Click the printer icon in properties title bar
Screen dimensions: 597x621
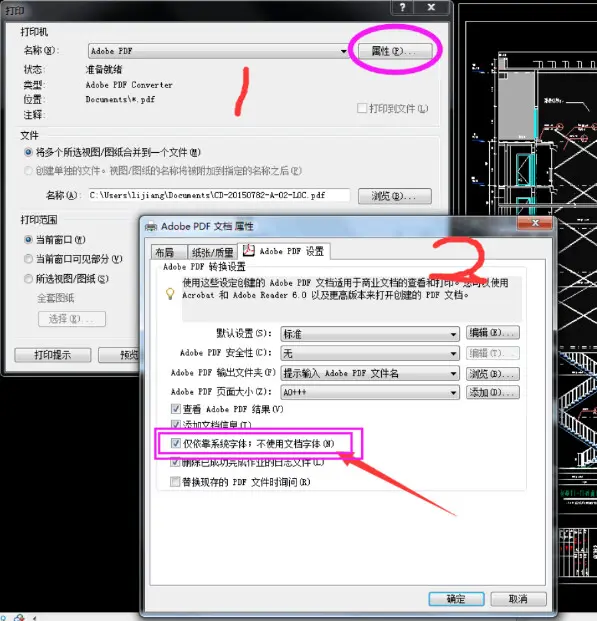coord(151,227)
